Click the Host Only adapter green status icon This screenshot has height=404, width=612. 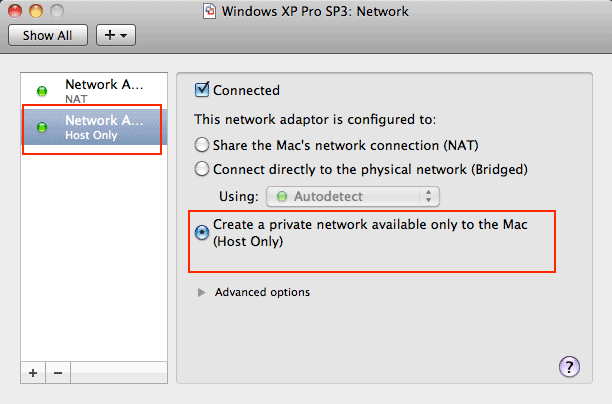(x=41, y=127)
